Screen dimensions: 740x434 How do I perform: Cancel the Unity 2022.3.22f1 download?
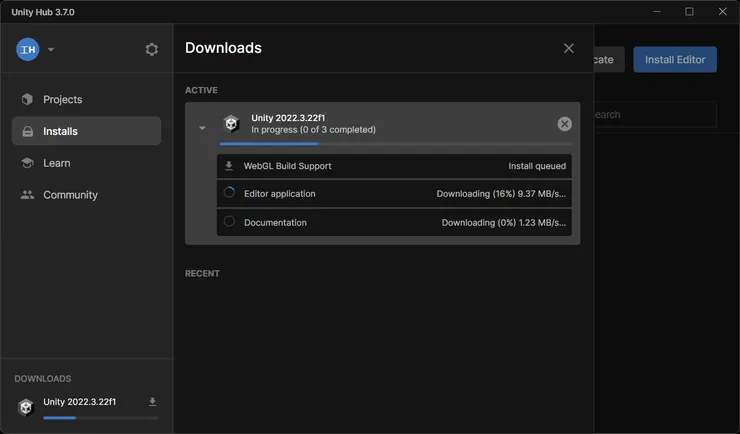coord(564,124)
